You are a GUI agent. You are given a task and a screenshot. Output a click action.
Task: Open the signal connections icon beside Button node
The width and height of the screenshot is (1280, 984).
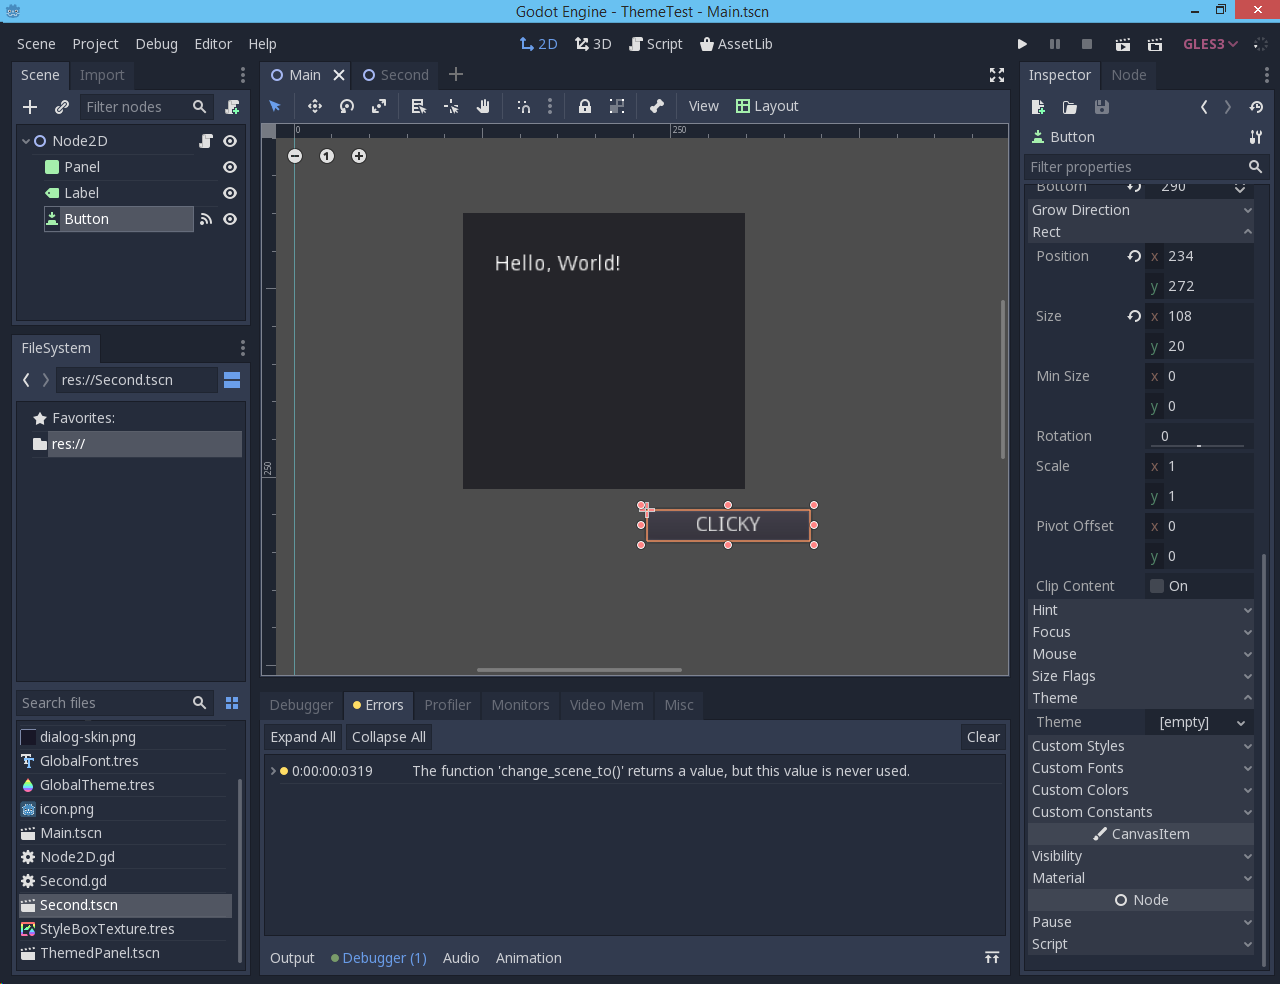(206, 219)
